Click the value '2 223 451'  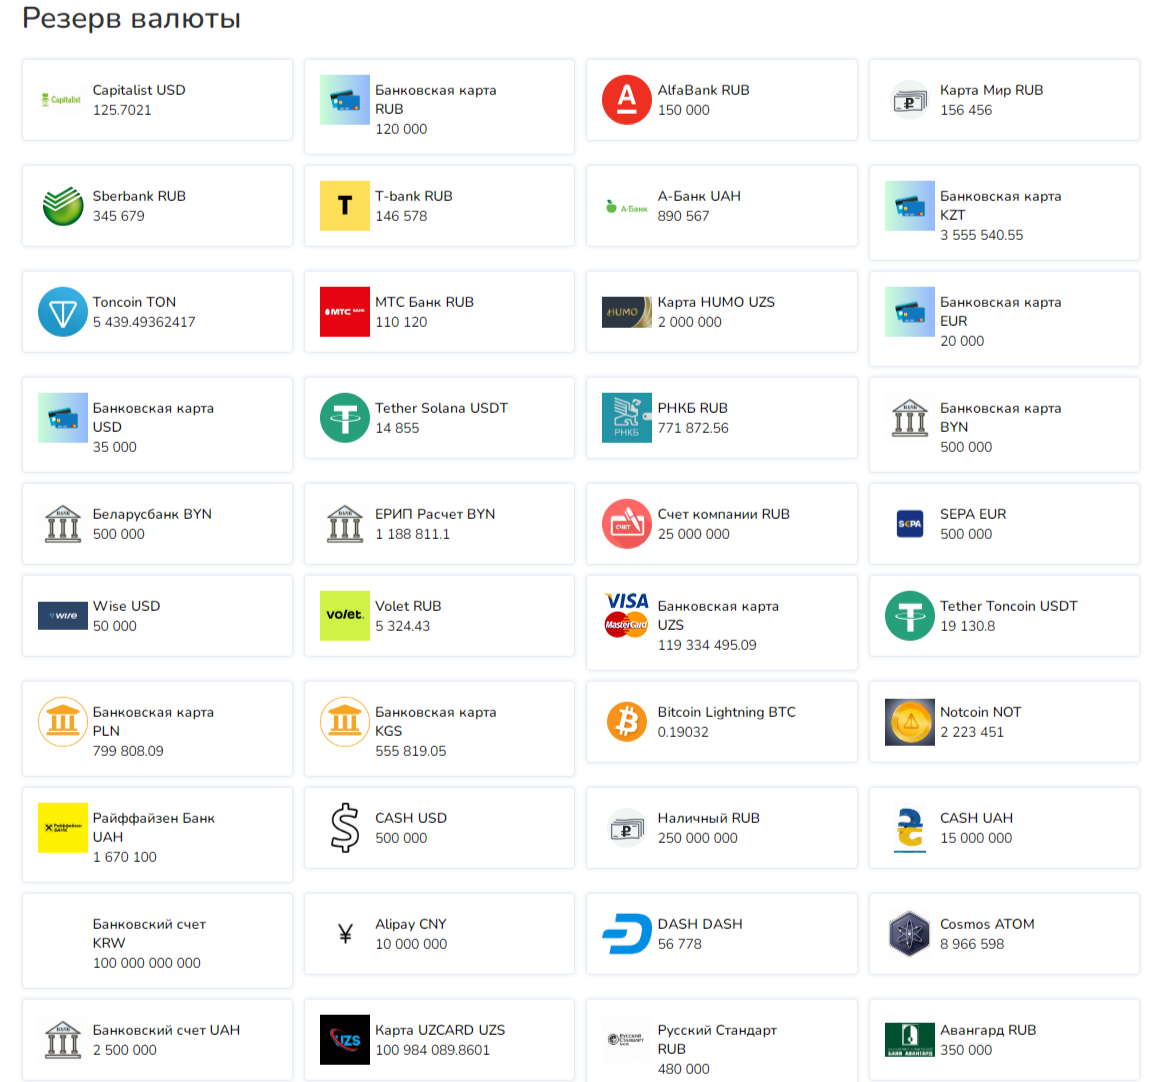972,732
